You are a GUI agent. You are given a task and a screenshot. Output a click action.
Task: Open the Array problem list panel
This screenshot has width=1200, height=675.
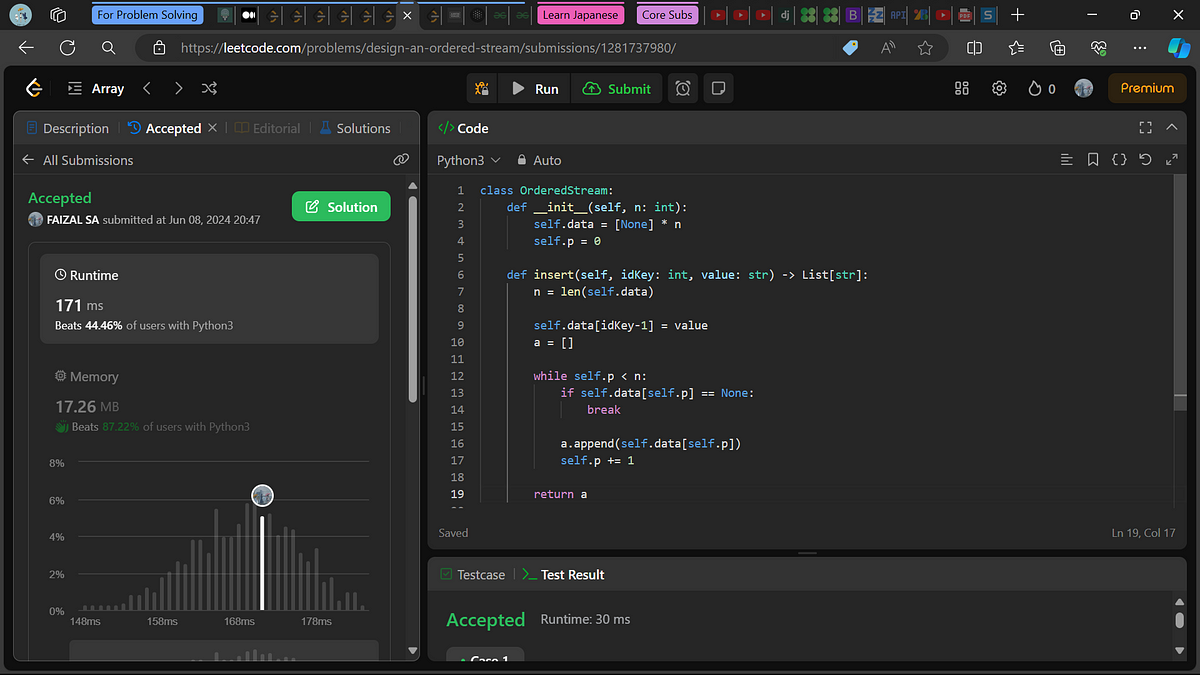point(95,88)
